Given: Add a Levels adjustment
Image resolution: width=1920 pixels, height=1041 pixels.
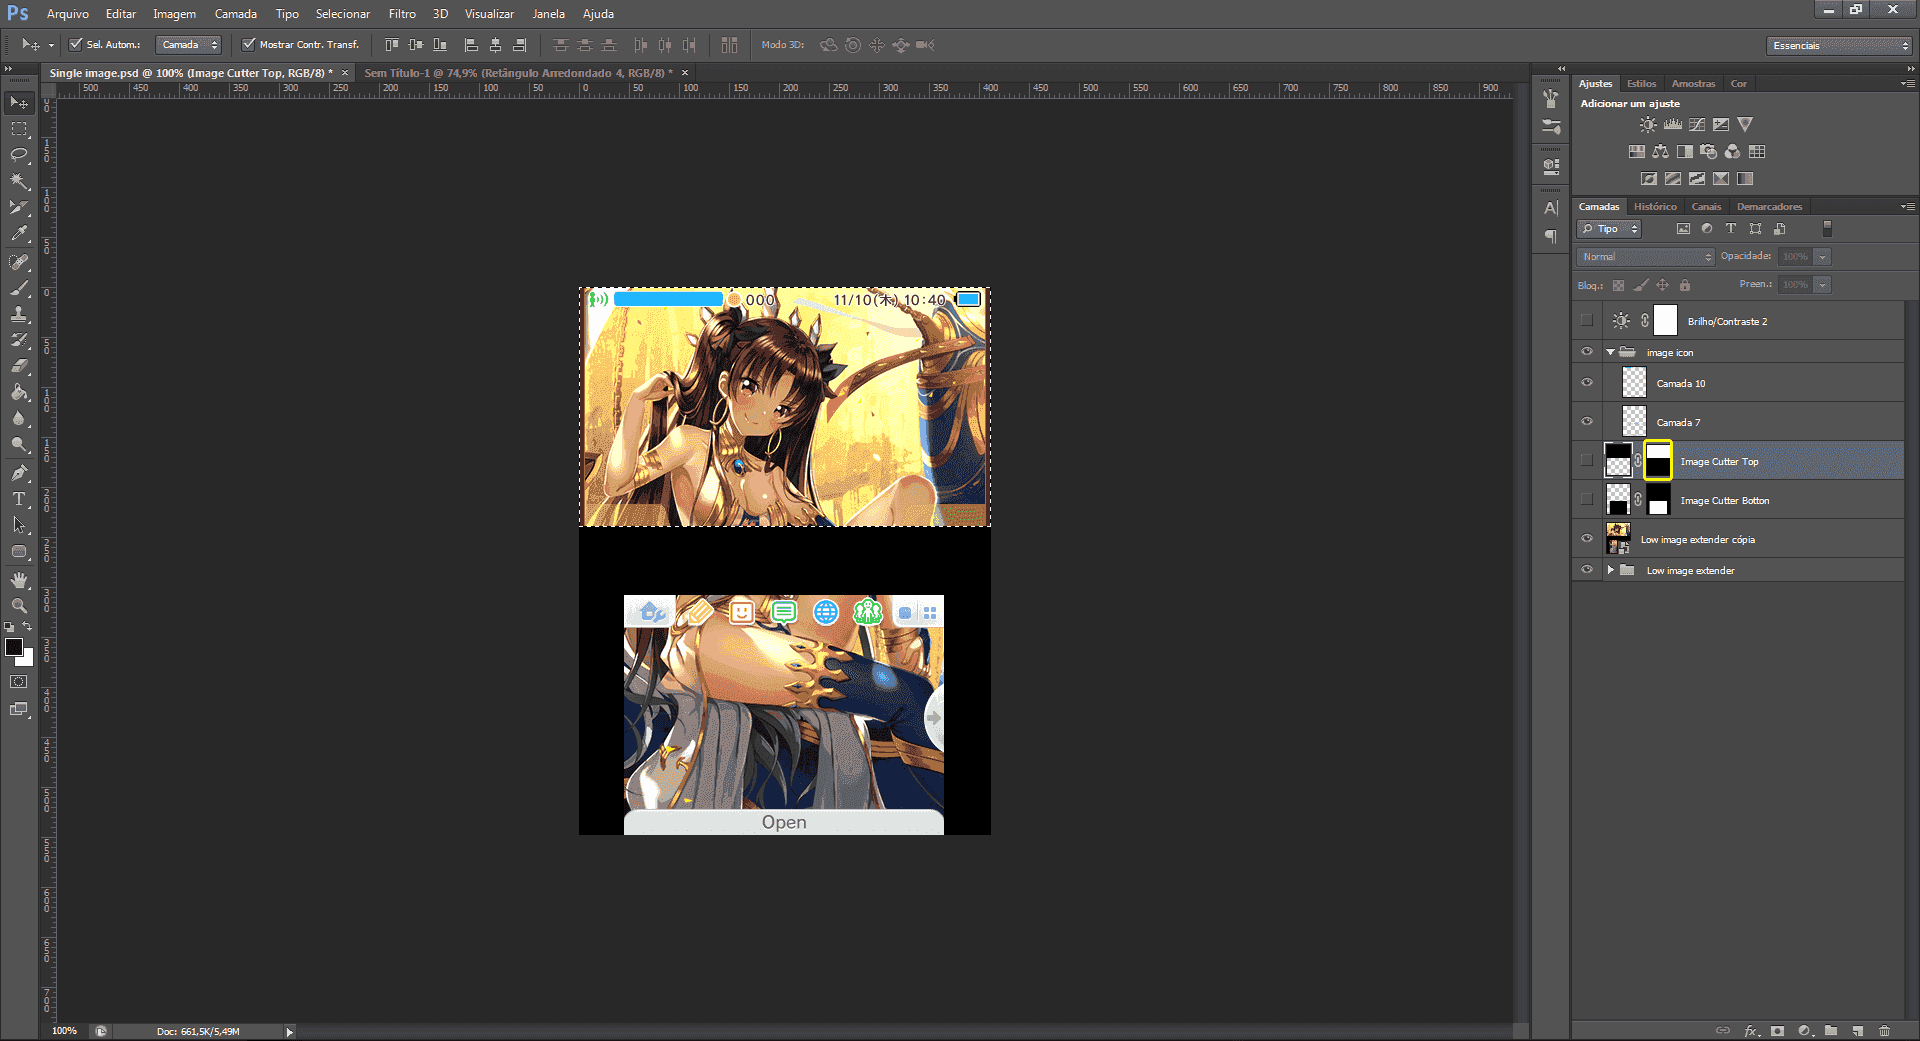Looking at the screenshot, I should click(x=1673, y=125).
